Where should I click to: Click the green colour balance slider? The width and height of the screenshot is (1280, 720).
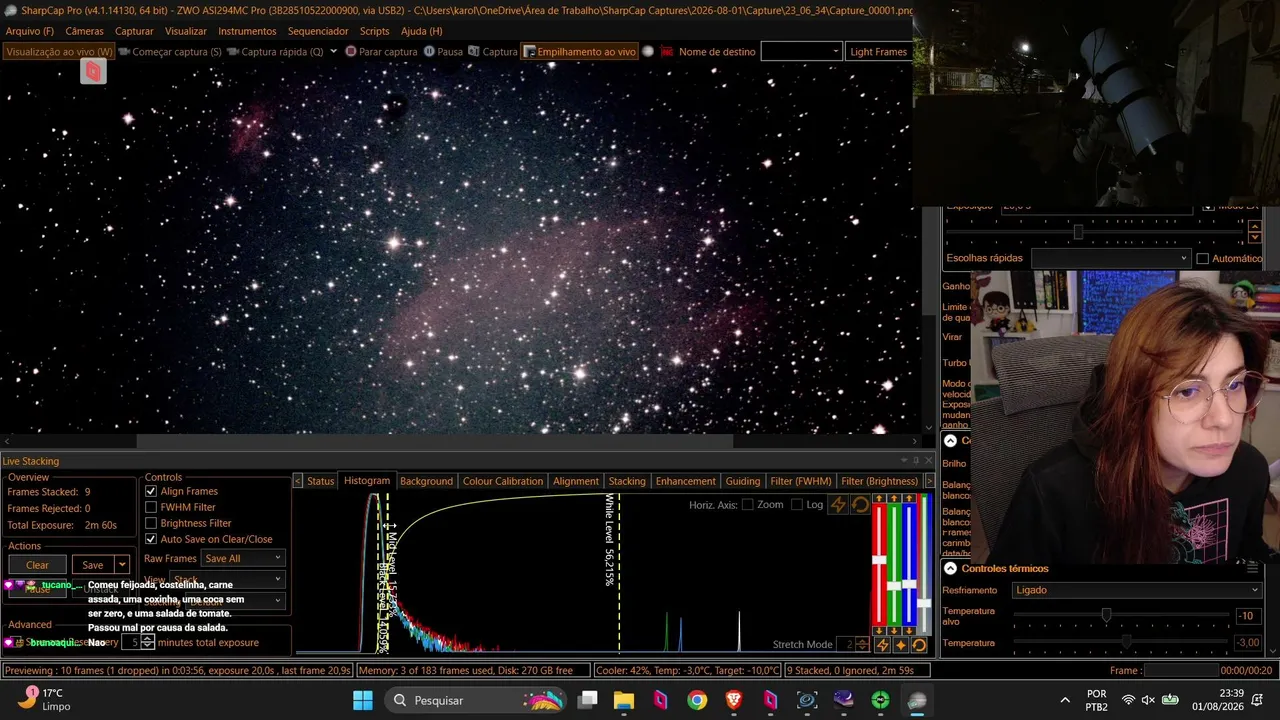coord(895,565)
